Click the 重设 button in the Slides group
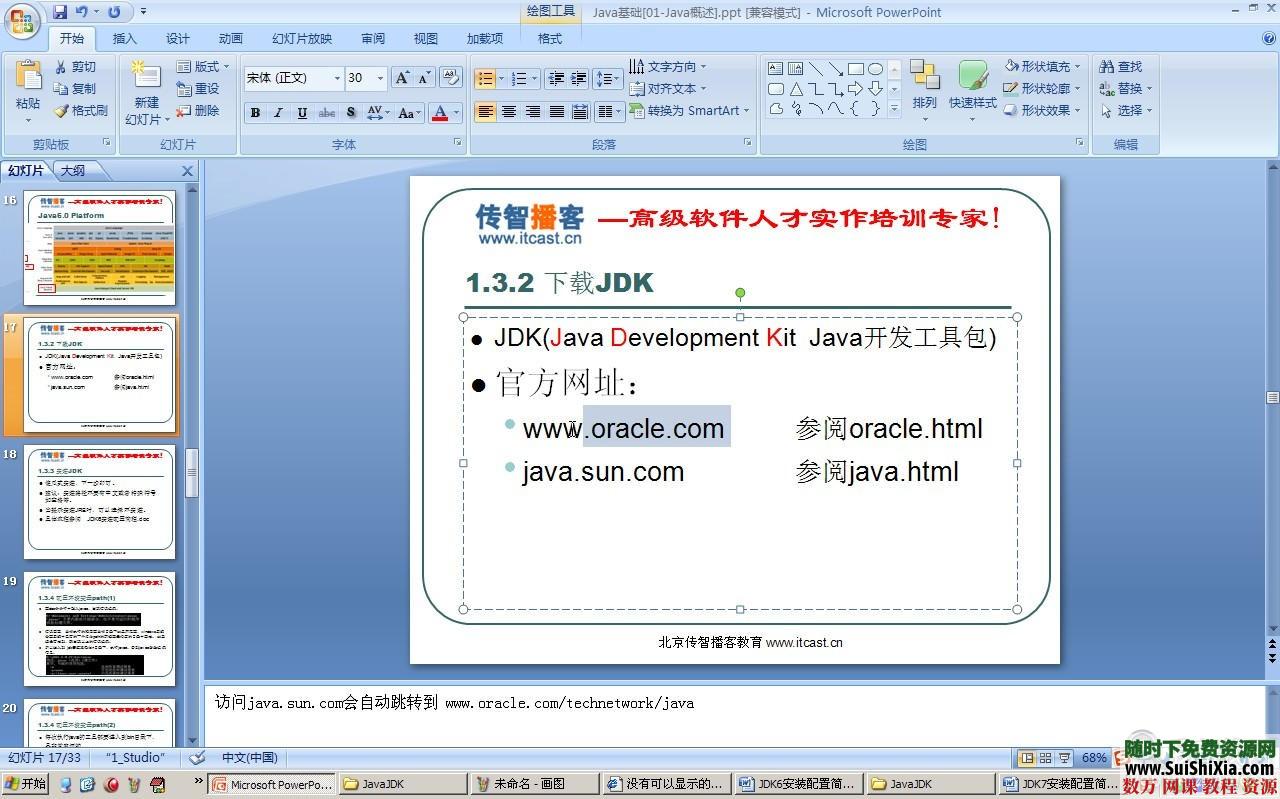This screenshot has width=1280, height=799. [x=199, y=88]
